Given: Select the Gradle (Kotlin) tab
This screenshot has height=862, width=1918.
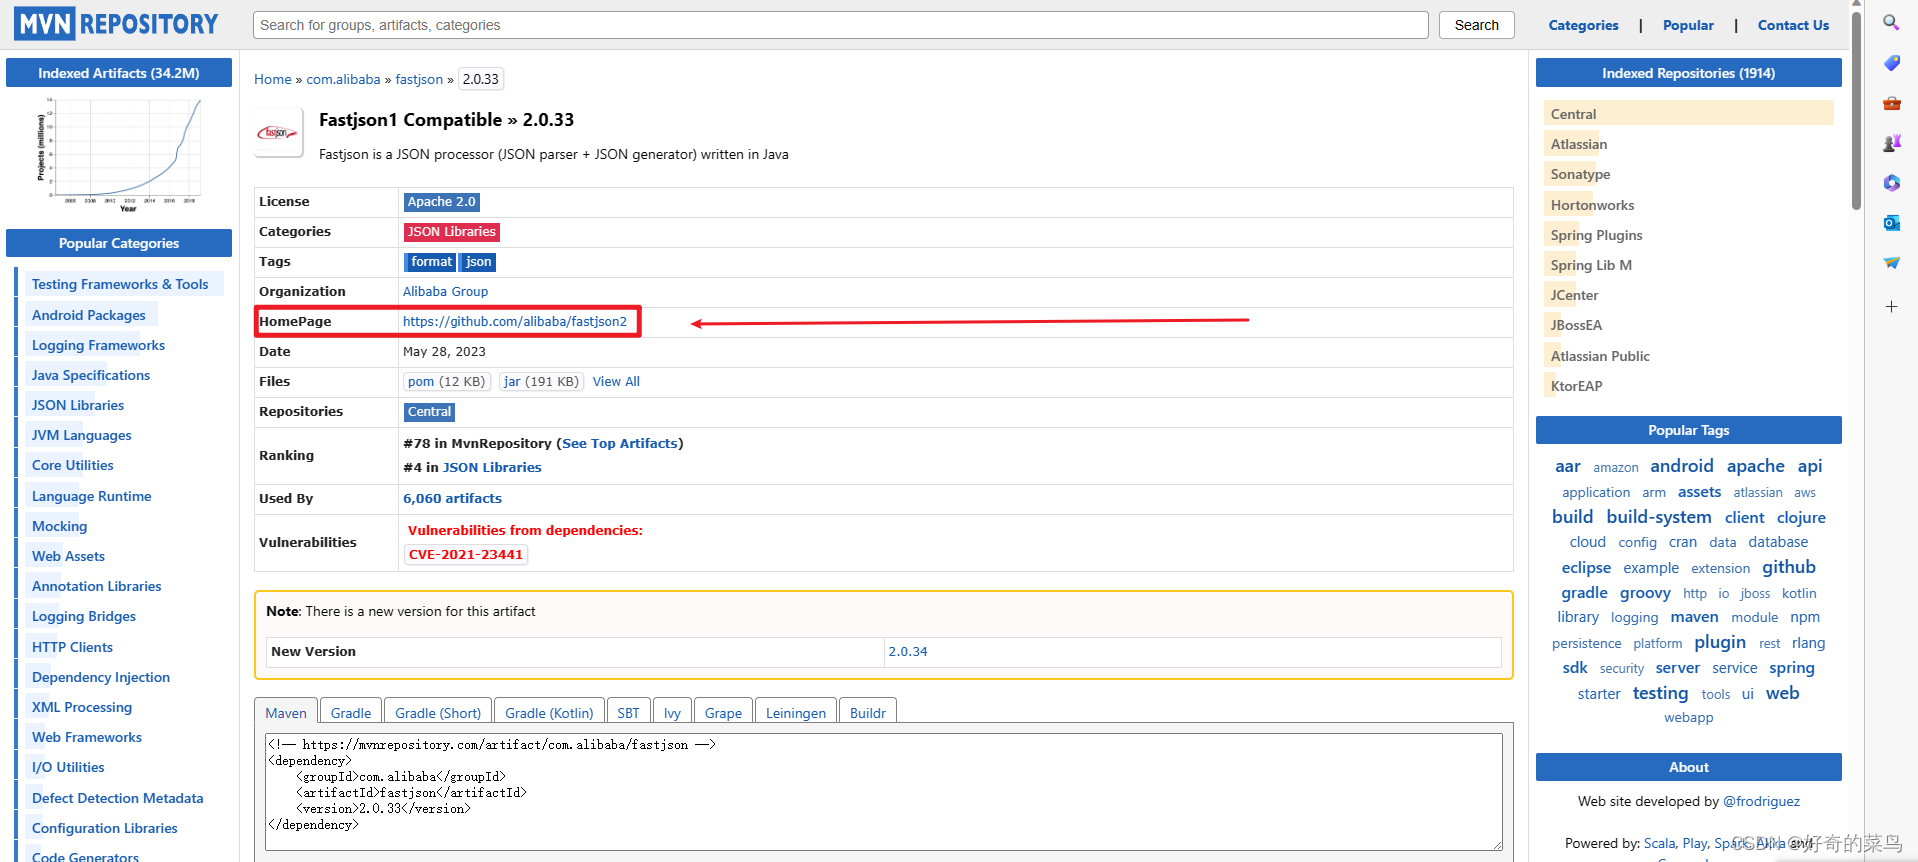Looking at the screenshot, I should (x=549, y=711).
